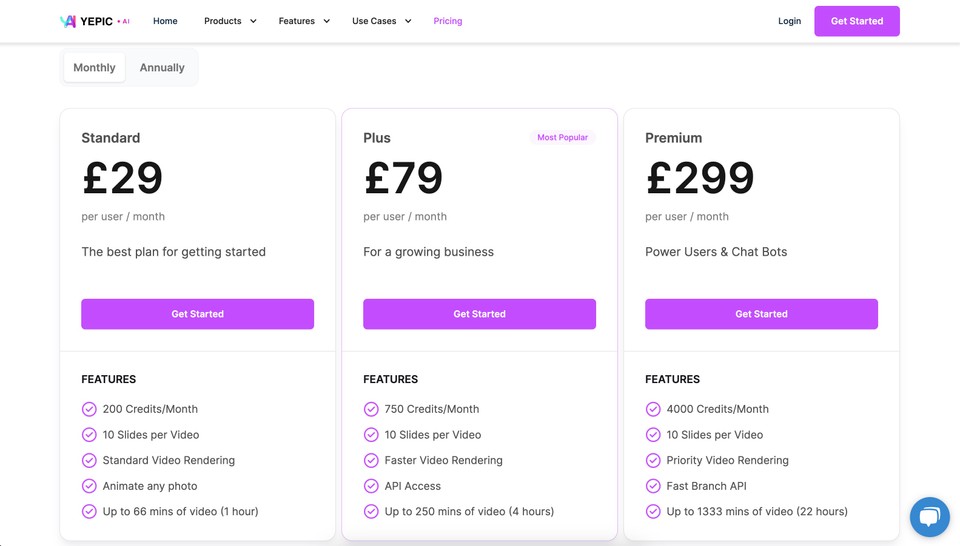Click checkmark icon beside Fast Branch API
The width and height of the screenshot is (960, 546).
(653, 486)
